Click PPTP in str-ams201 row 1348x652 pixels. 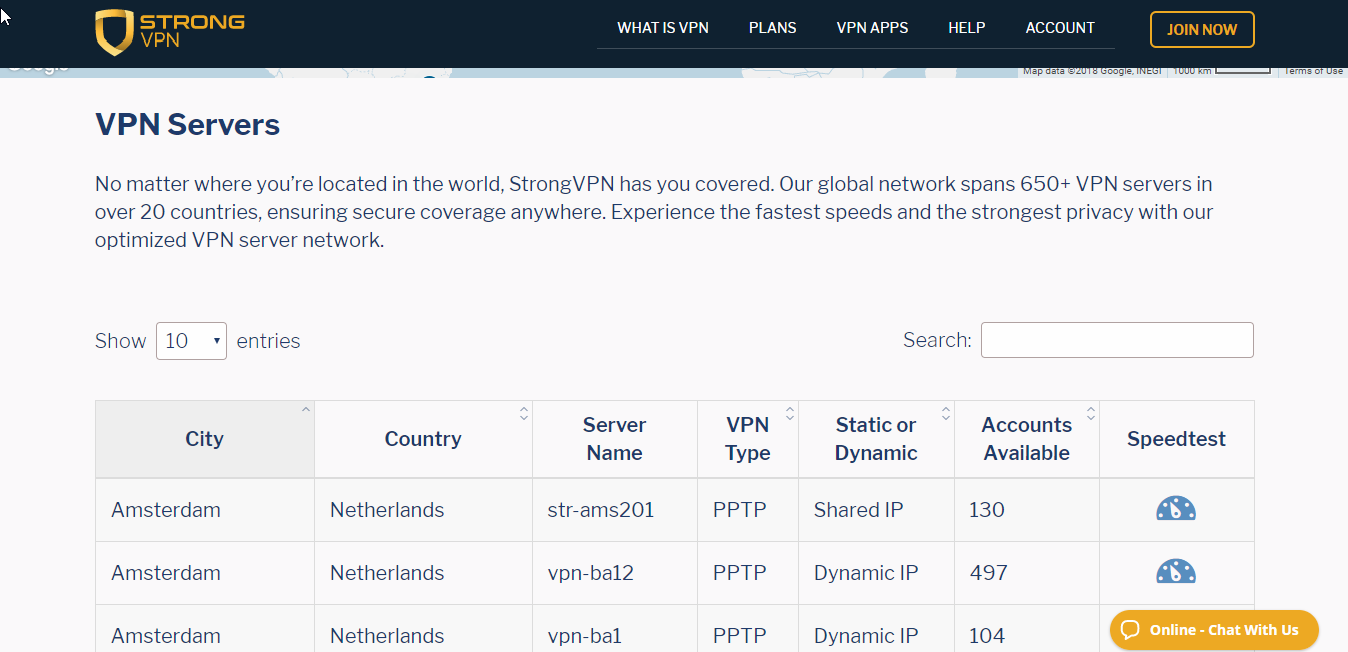point(740,510)
